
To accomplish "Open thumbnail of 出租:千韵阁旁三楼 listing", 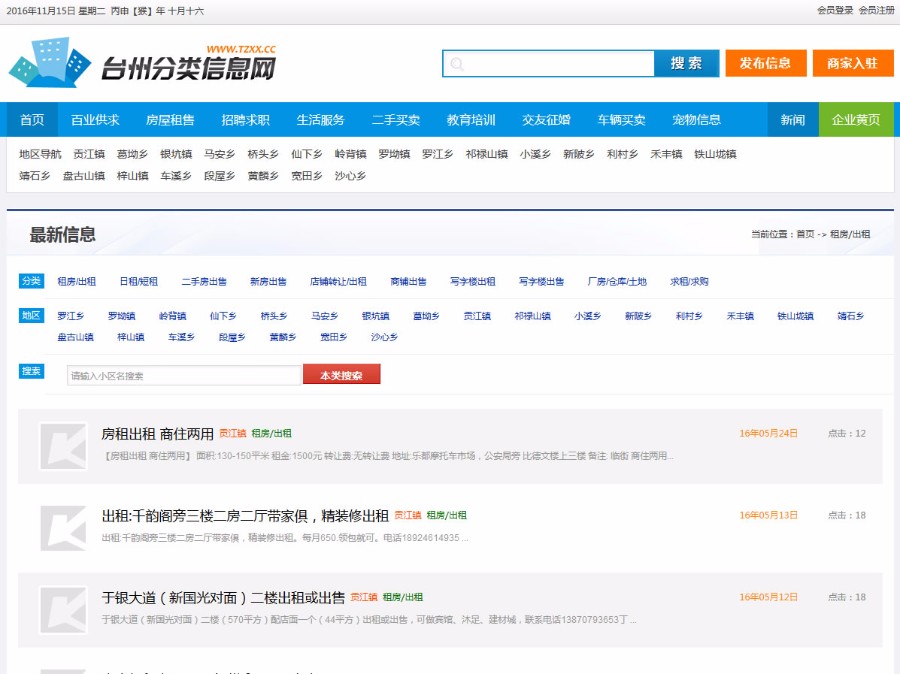I will click(63, 528).
